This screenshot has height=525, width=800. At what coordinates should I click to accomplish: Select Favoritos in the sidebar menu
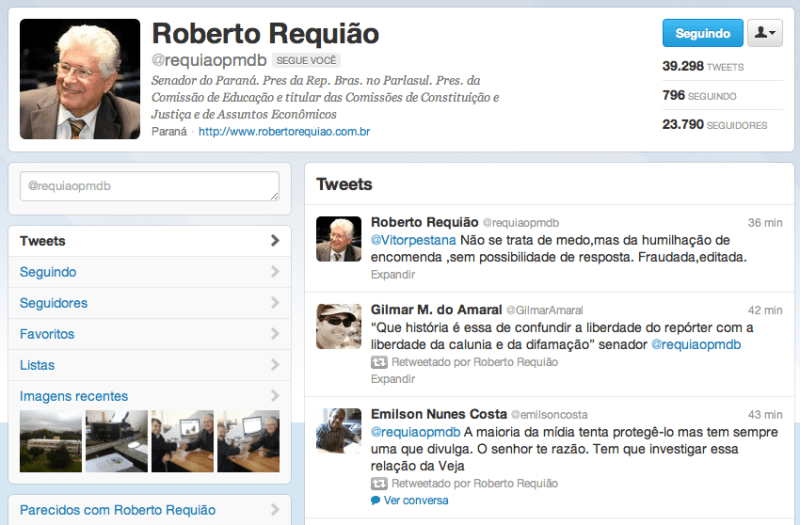[x=47, y=334]
